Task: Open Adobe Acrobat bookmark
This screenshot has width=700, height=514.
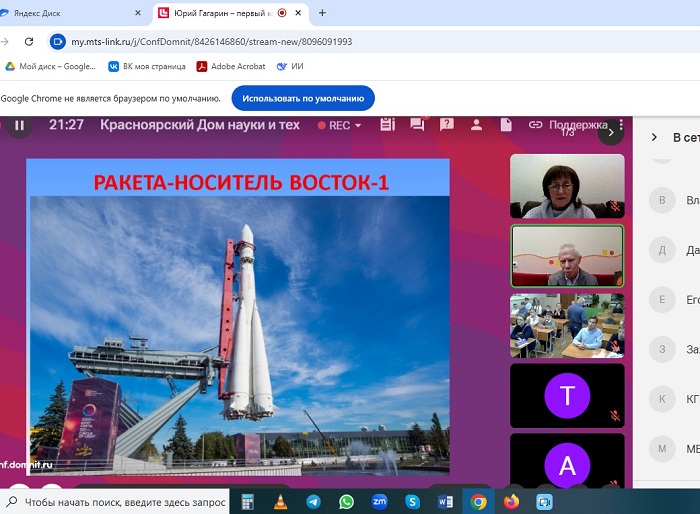Action: click(230, 66)
